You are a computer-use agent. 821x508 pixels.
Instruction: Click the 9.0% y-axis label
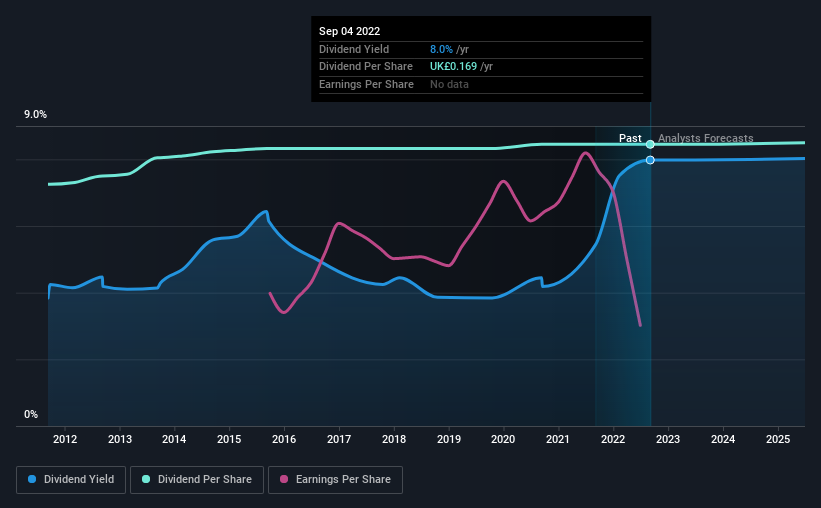[35, 115]
